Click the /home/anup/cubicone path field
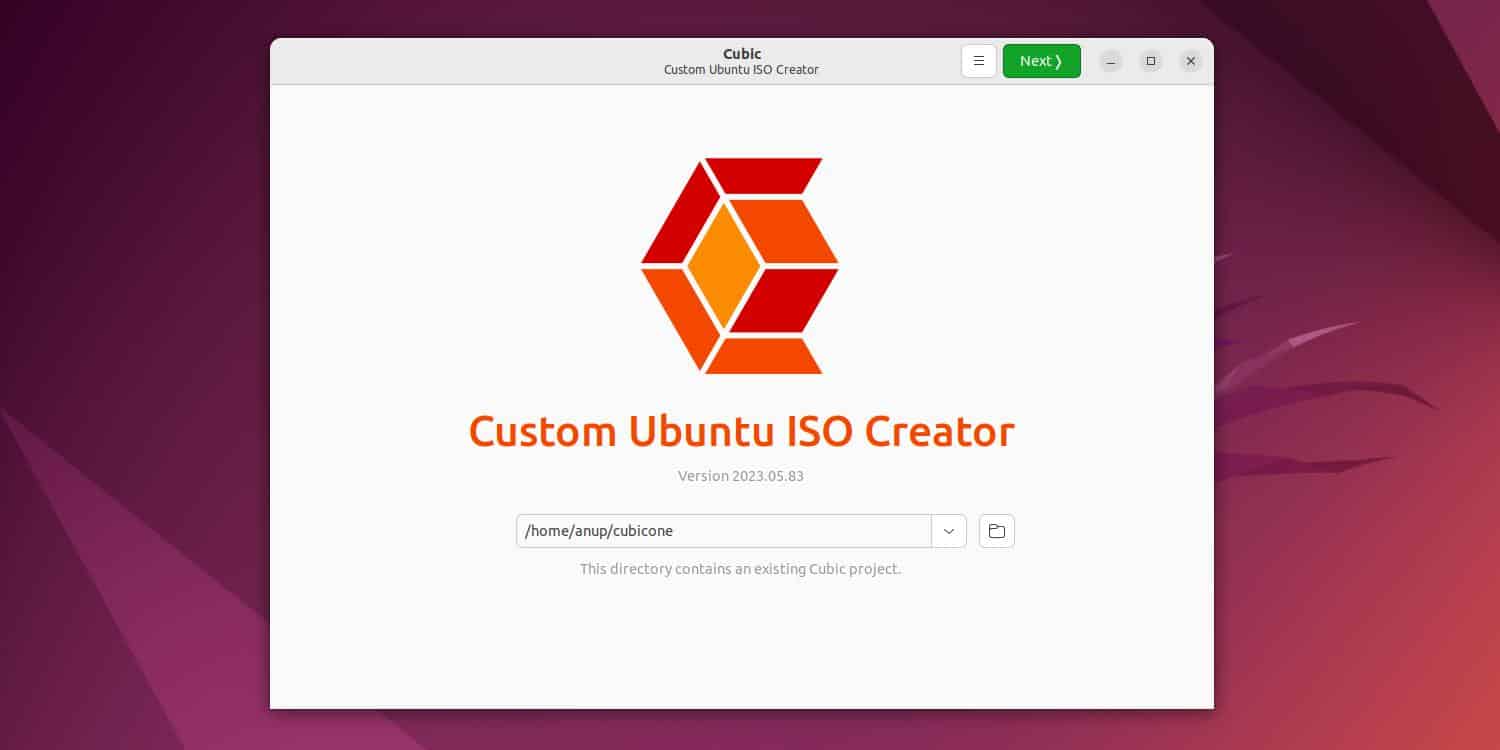The image size is (1500, 750). tap(724, 531)
